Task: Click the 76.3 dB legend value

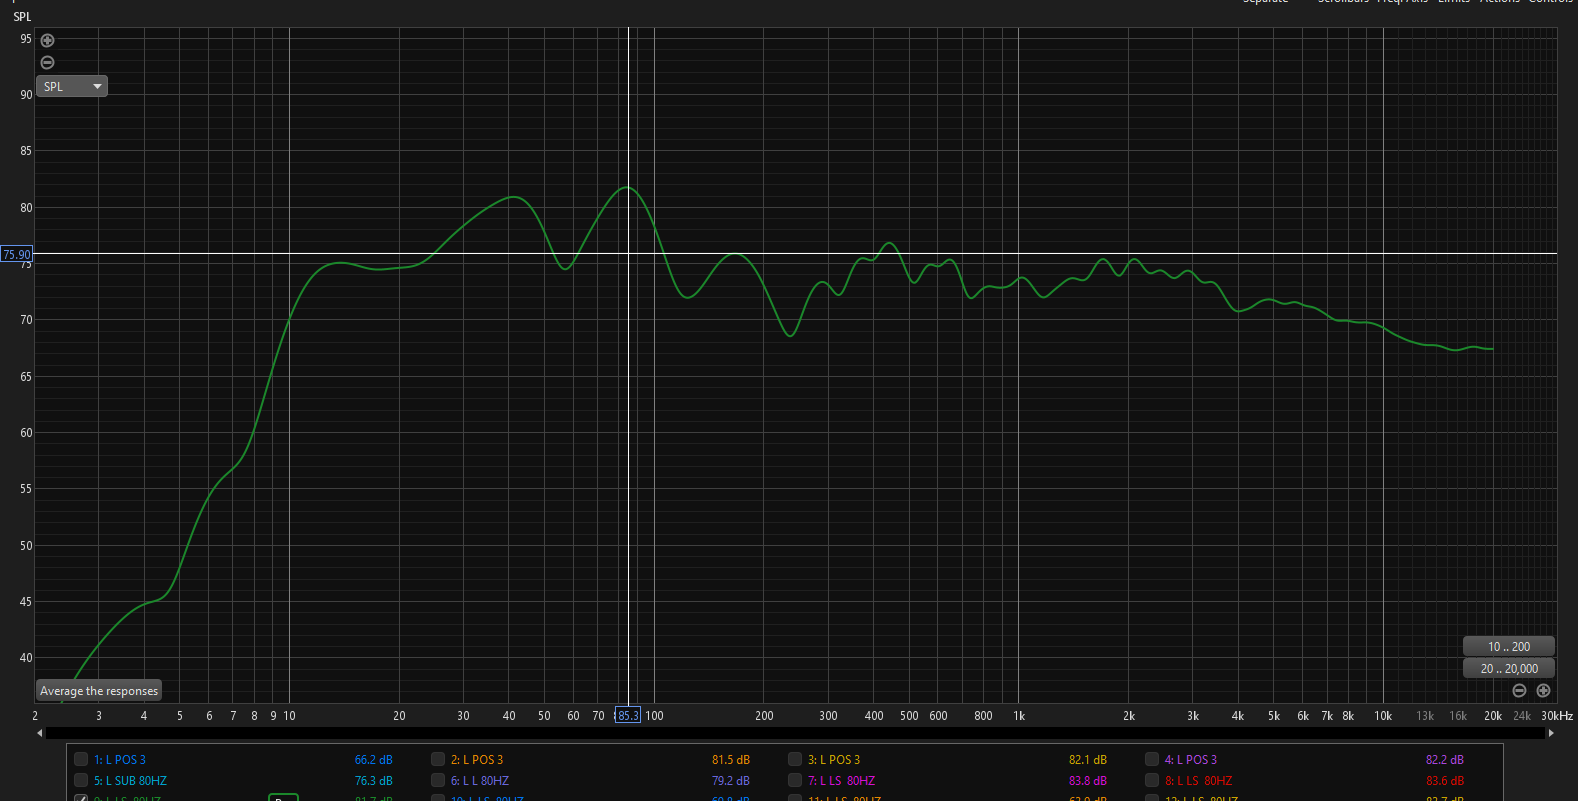Action: click(x=374, y=781)
